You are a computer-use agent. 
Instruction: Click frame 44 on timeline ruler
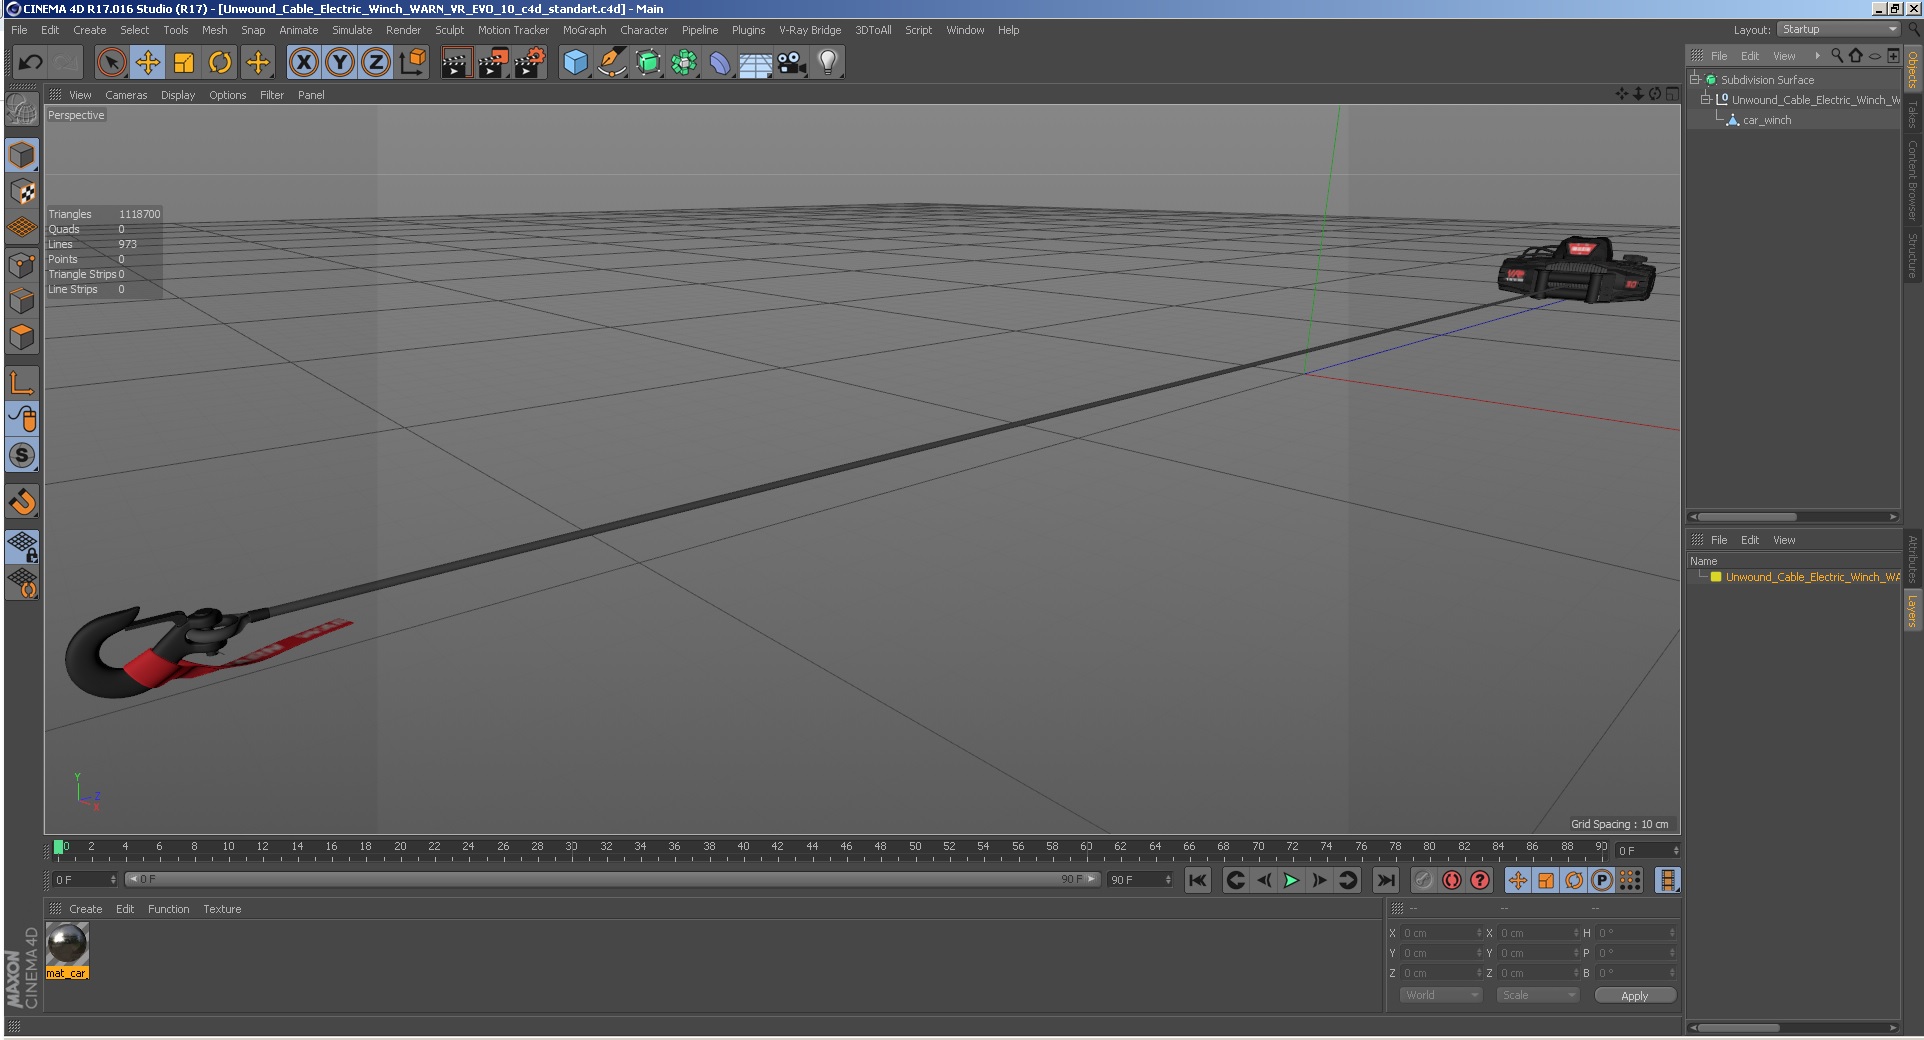pyautogui.click(x=812, y=847)
